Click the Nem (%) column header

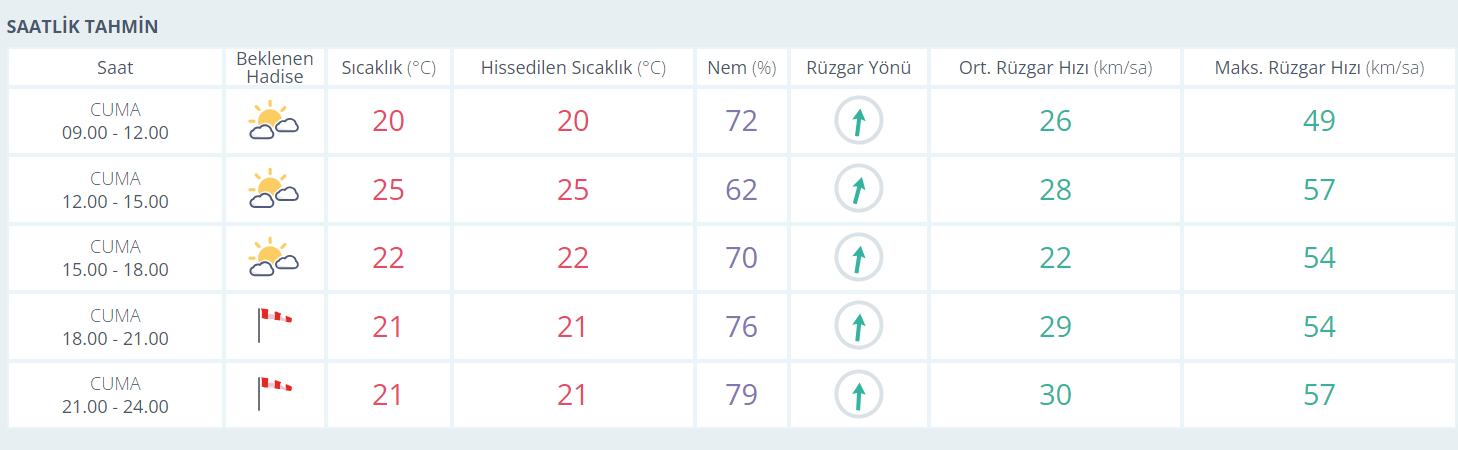[741, 68]
